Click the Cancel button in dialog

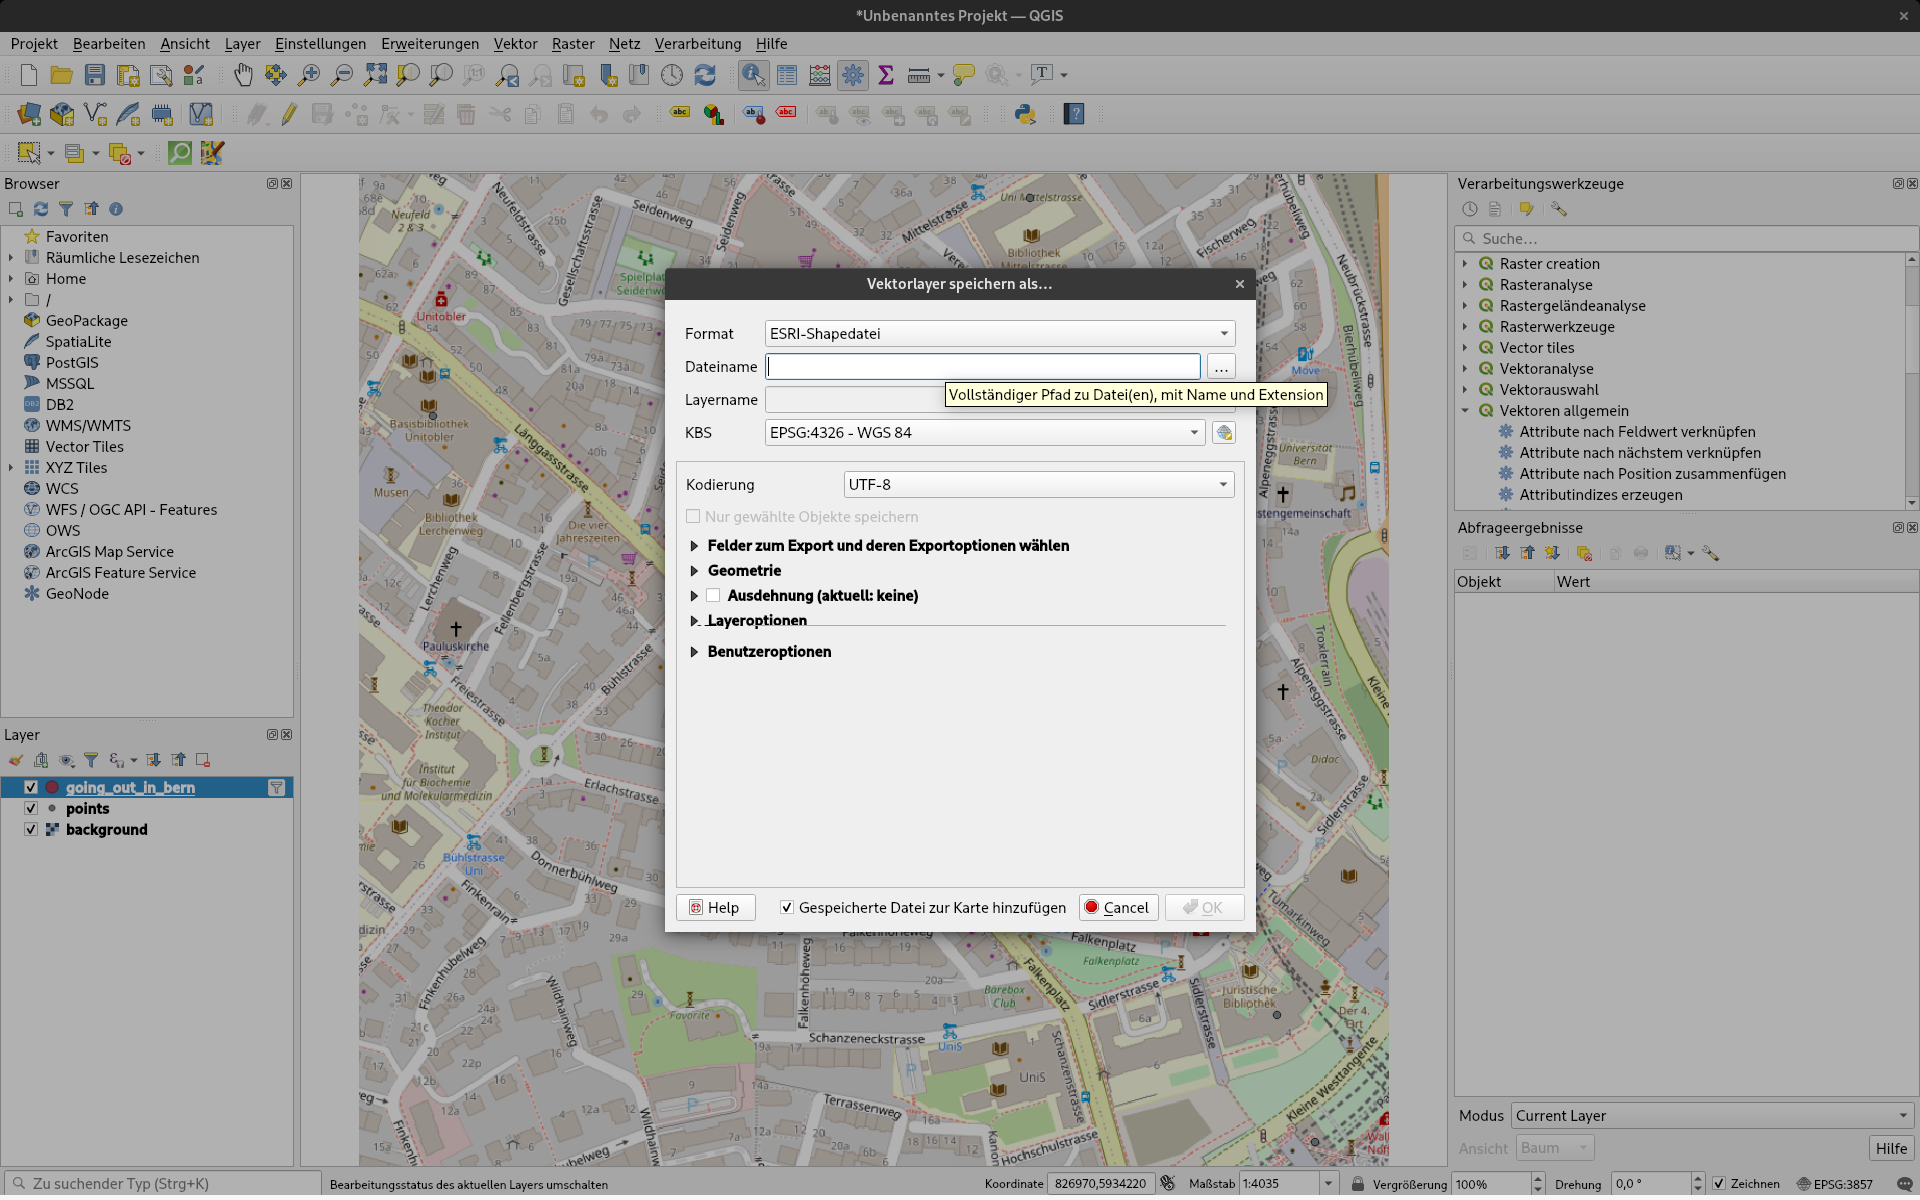(1118, 908)
